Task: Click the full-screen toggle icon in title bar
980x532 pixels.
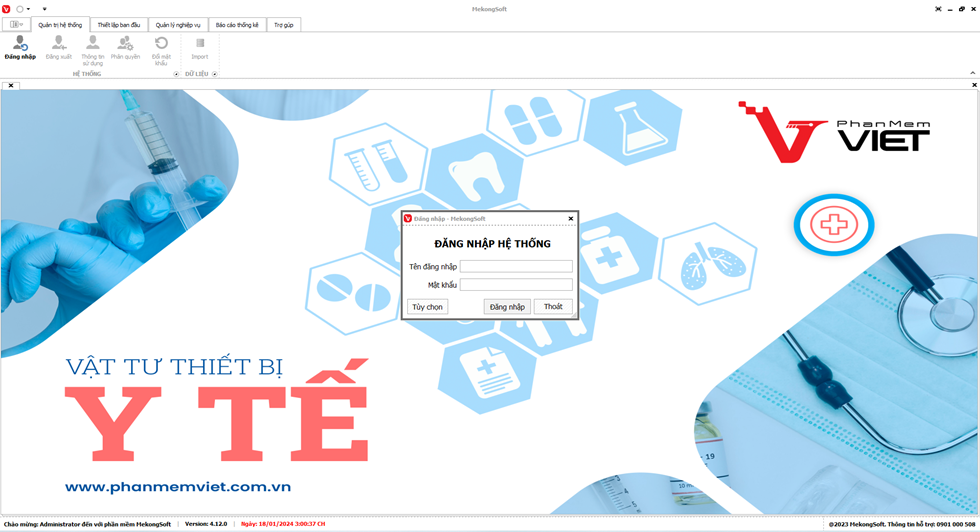Action: 938,9
